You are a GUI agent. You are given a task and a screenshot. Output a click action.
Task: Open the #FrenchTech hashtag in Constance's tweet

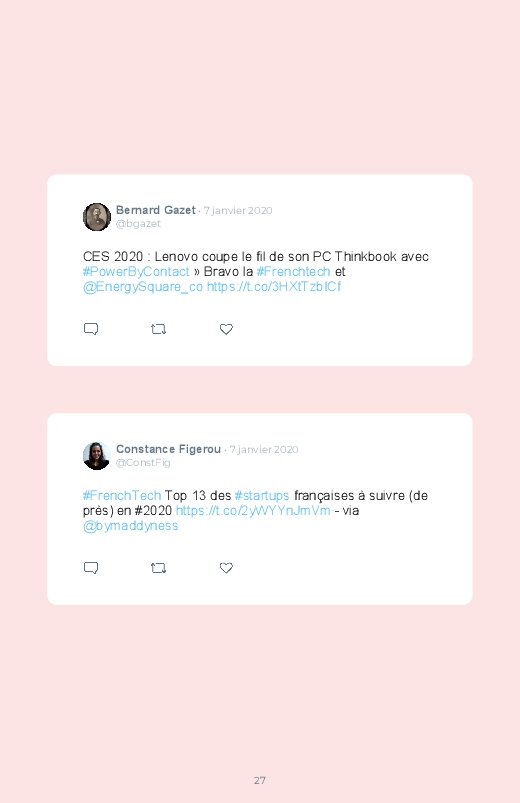122,496
